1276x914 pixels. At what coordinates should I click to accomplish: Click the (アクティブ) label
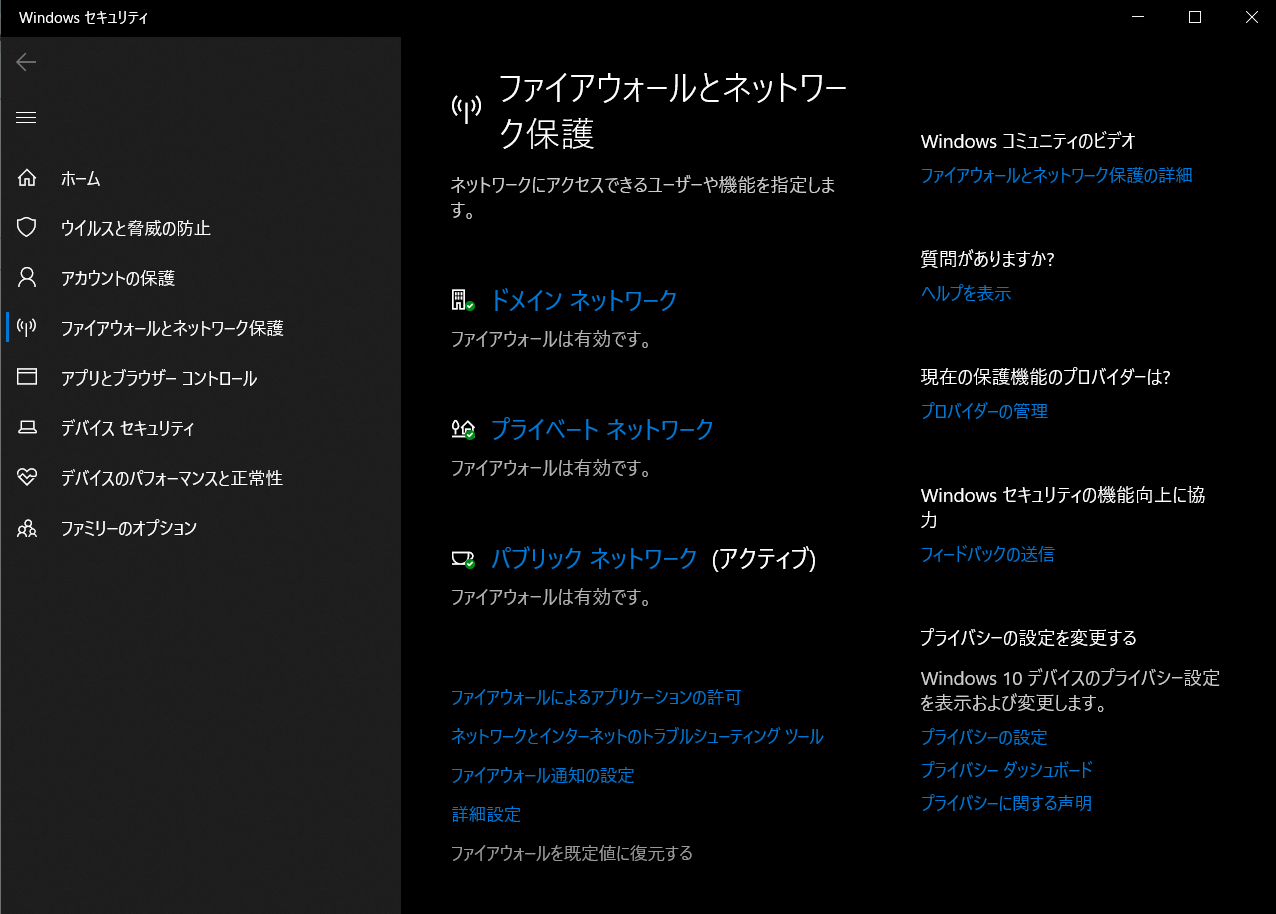pyautogui.click(x=764, y=559)
